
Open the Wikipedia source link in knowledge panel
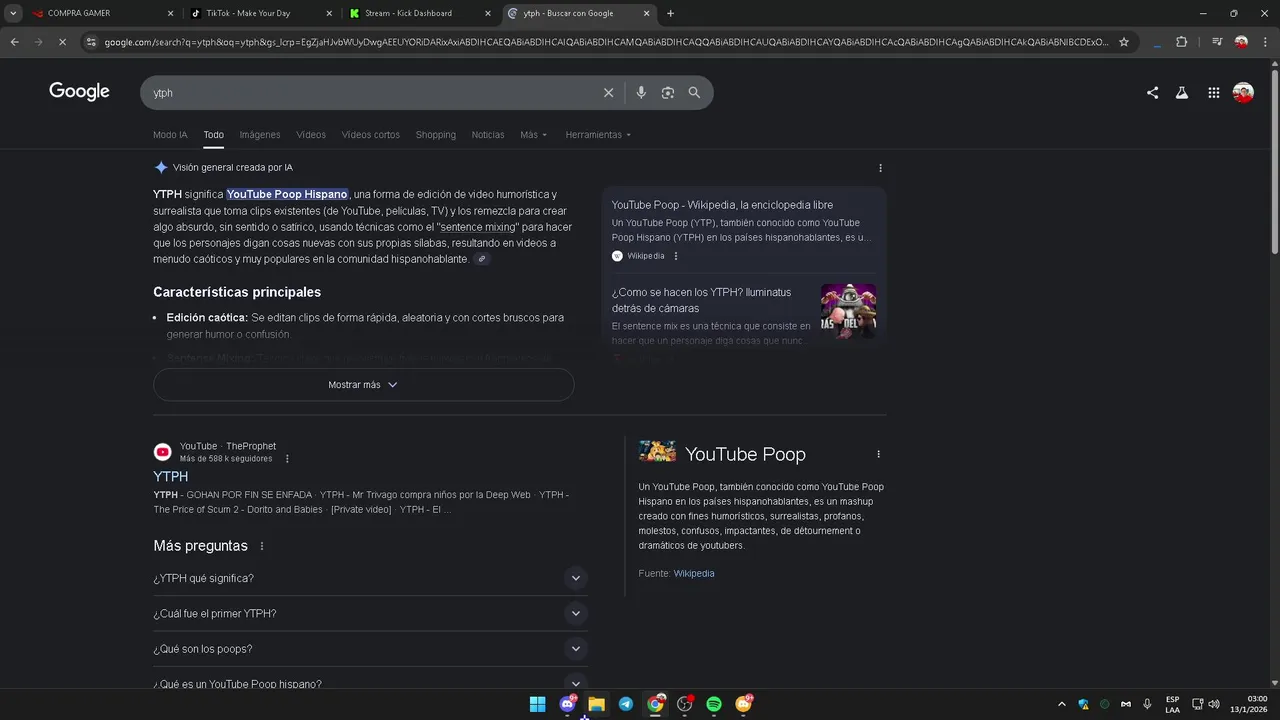pyautogui.click(x=694, y=574)
